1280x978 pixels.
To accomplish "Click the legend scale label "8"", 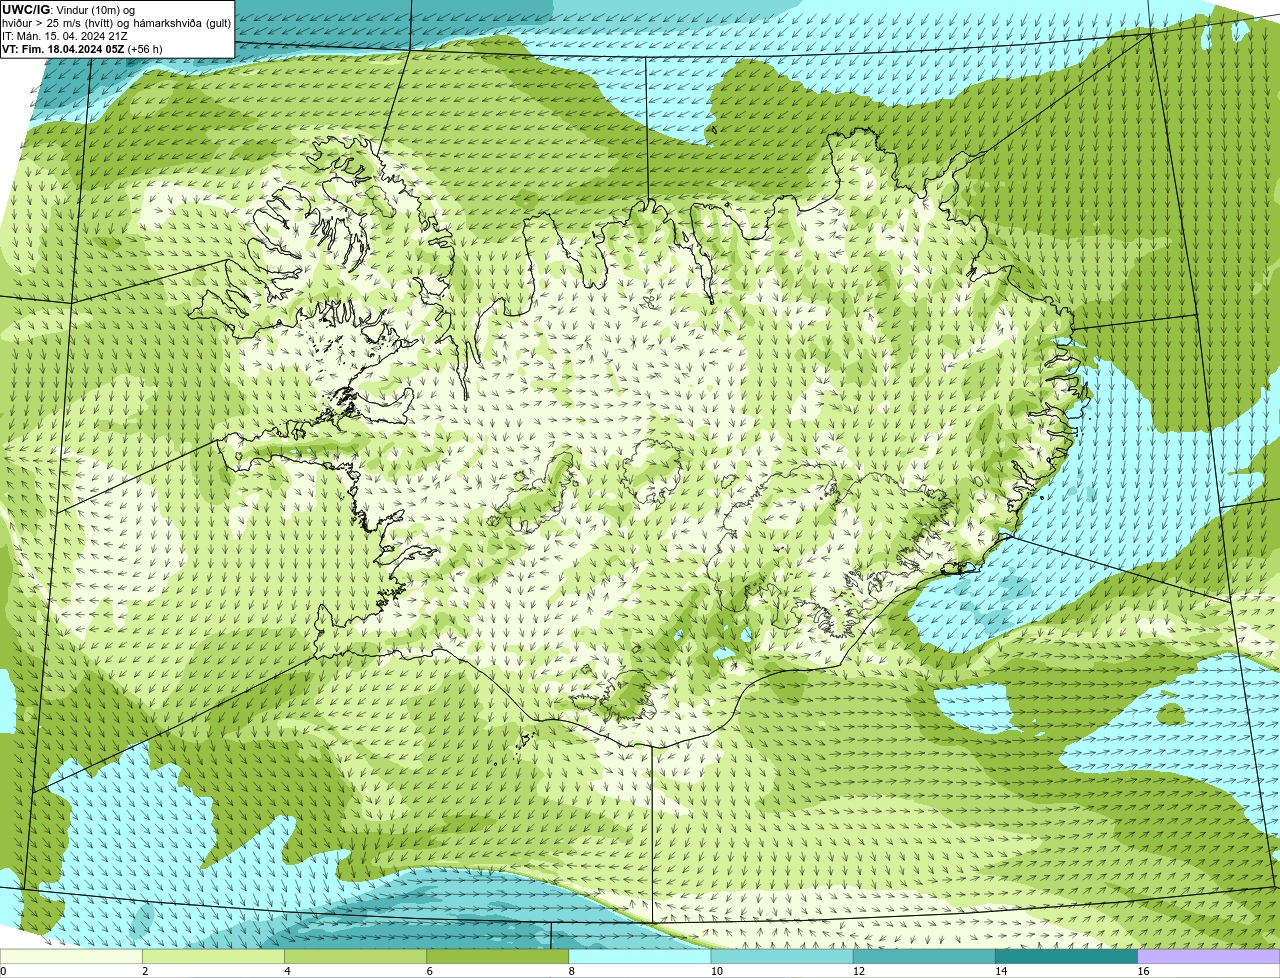I will pos(571,971).
